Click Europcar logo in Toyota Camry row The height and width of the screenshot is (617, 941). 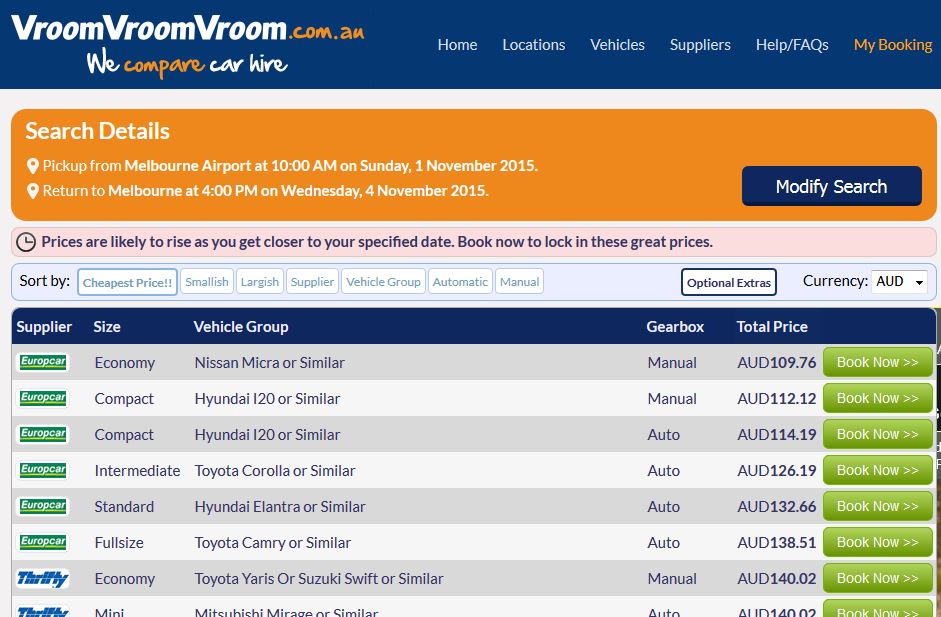point(43,542)
